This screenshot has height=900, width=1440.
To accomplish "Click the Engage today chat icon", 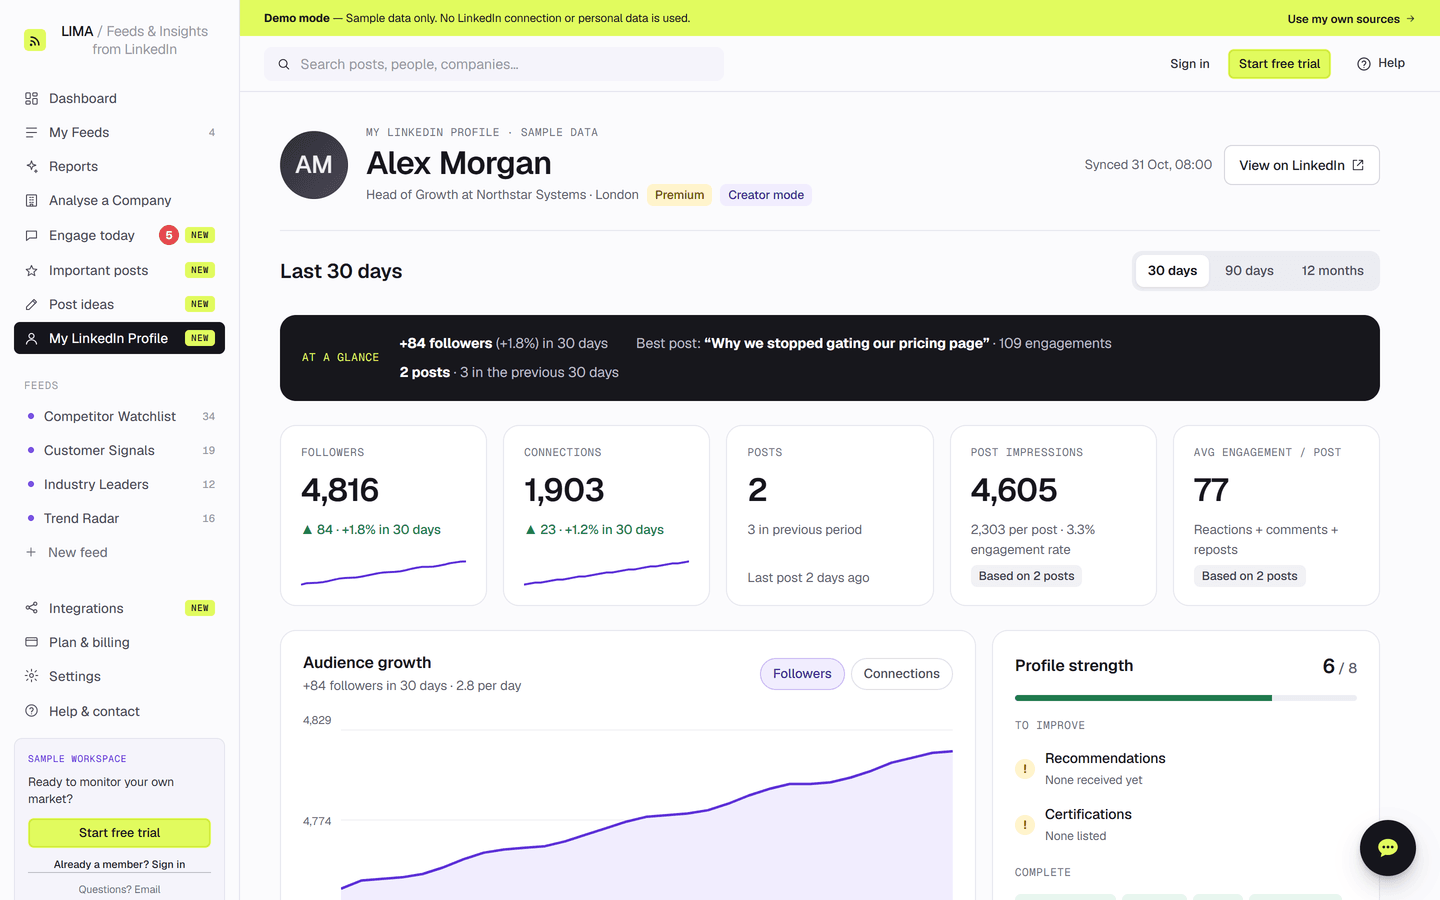I will [31, 235].
